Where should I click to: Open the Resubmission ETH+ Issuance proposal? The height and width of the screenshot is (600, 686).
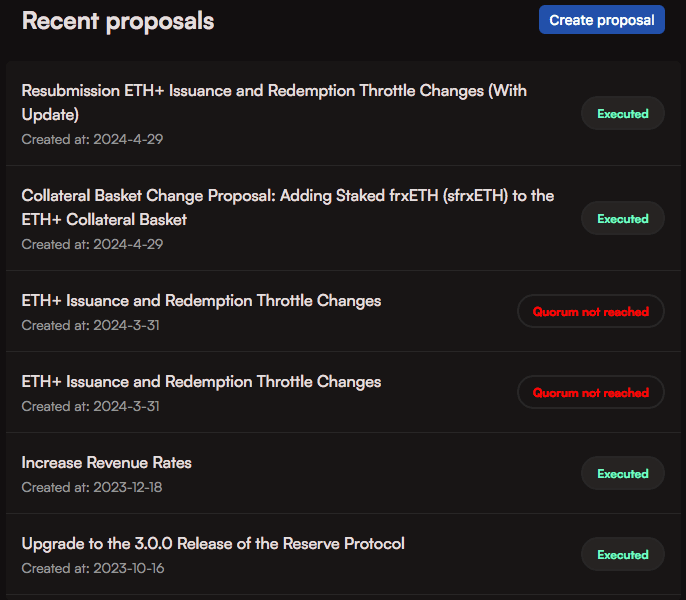274,102
